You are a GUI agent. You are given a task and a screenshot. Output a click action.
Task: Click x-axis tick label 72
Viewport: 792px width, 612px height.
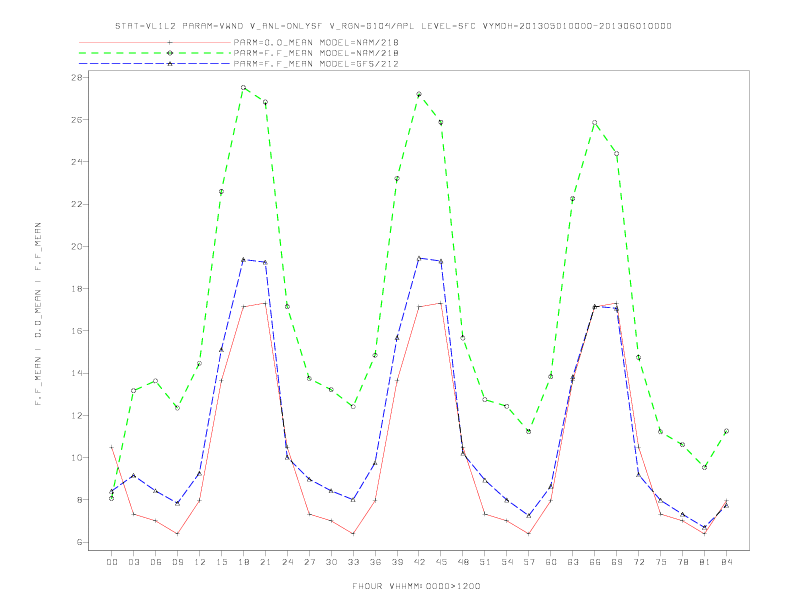tap(639, 562)
